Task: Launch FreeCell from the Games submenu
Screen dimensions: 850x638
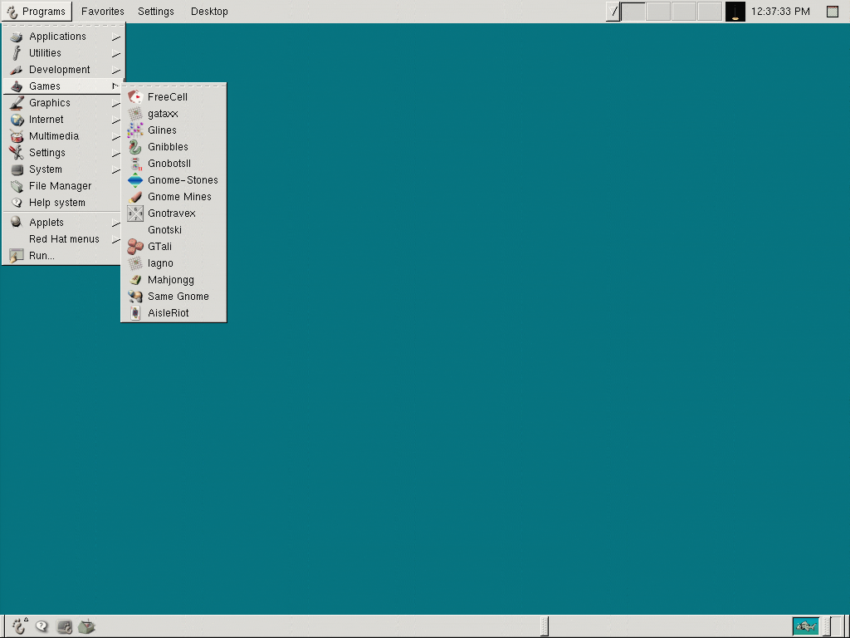Action: coord(173,97)
